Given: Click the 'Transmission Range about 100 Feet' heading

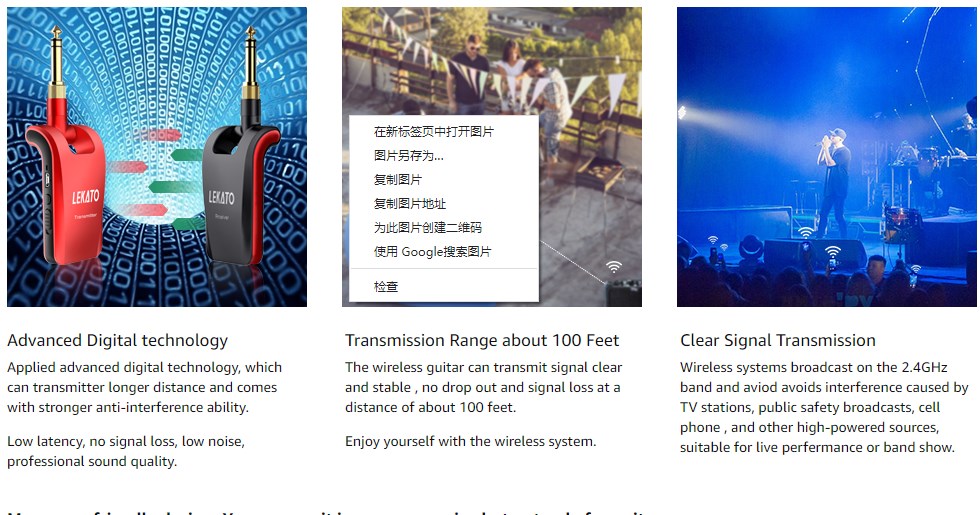Looking at the screenshot, I should click(x=482, y=341).
